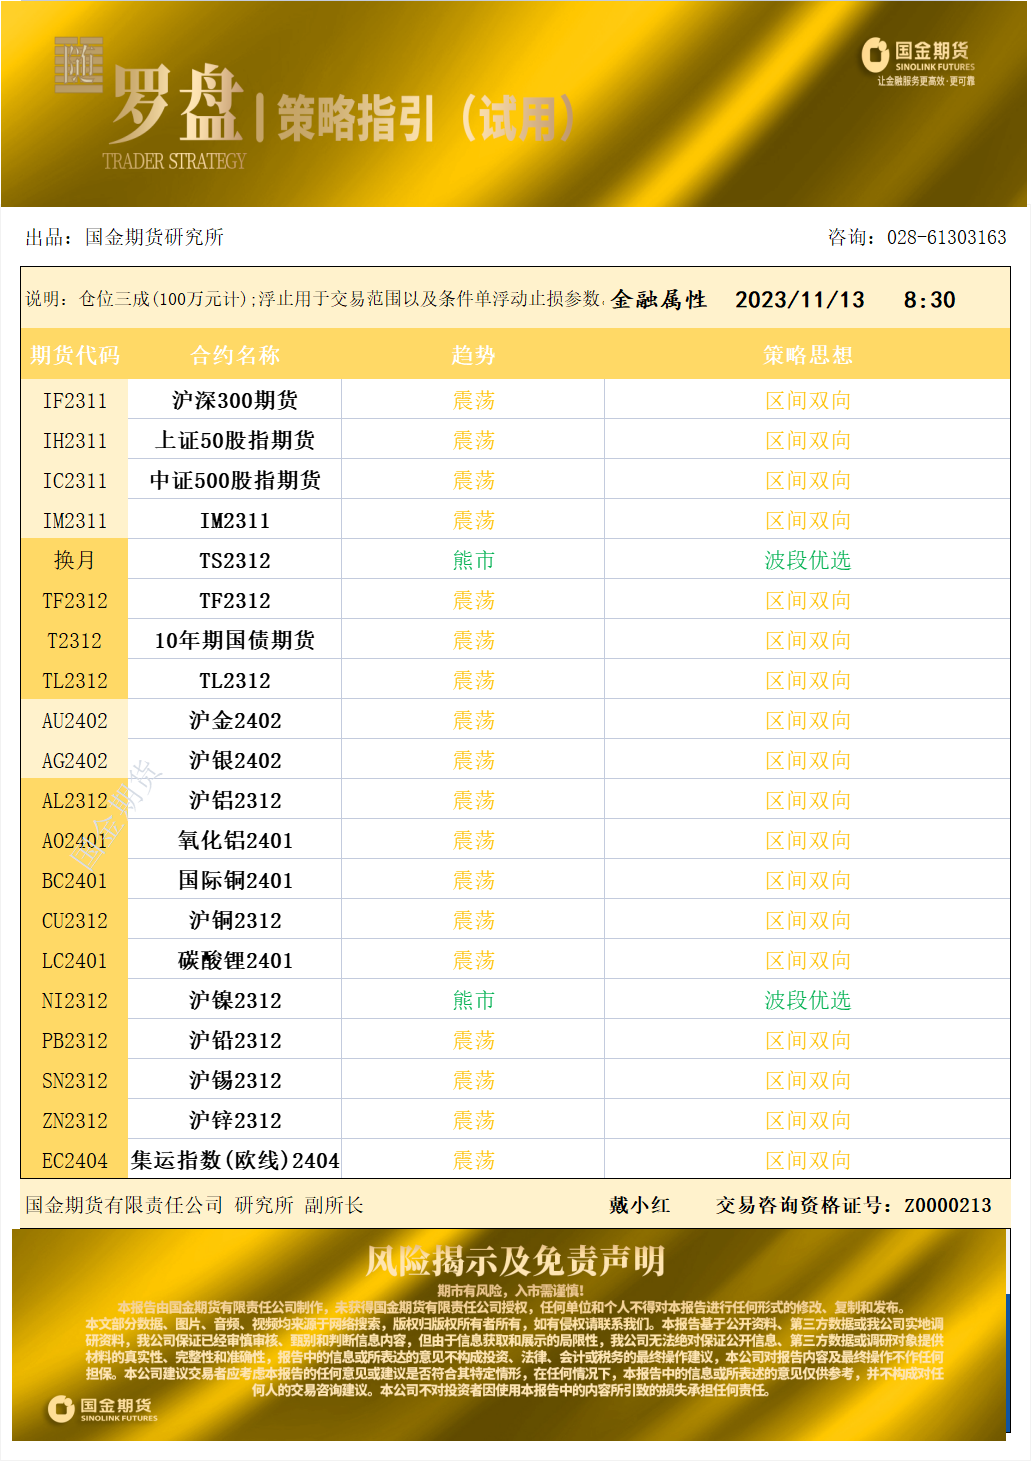Viewport: 1031px width, 1461px height.
Task: Click the phone number 028-61303163
Action: tap(947, 237)
